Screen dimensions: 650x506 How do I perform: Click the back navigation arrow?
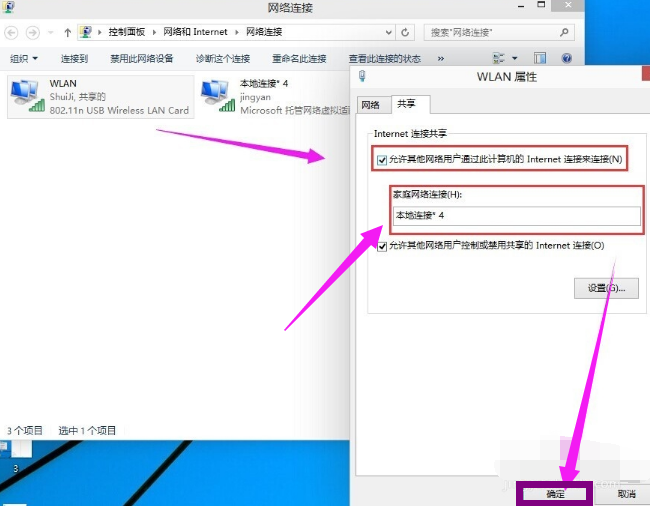12,32
